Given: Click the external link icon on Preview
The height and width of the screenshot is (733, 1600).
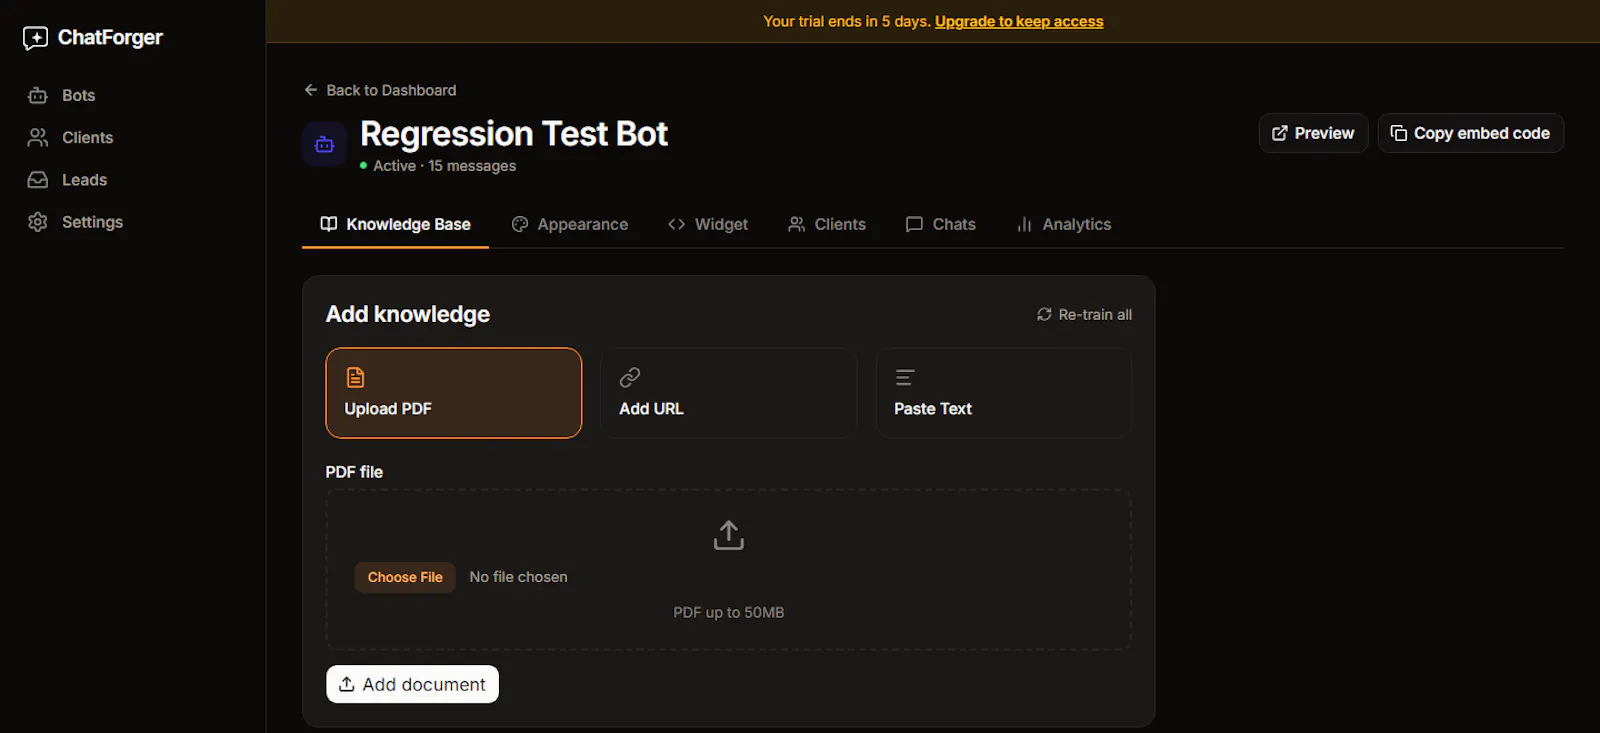Looking at the screenshot, I should pos(1280,133).
